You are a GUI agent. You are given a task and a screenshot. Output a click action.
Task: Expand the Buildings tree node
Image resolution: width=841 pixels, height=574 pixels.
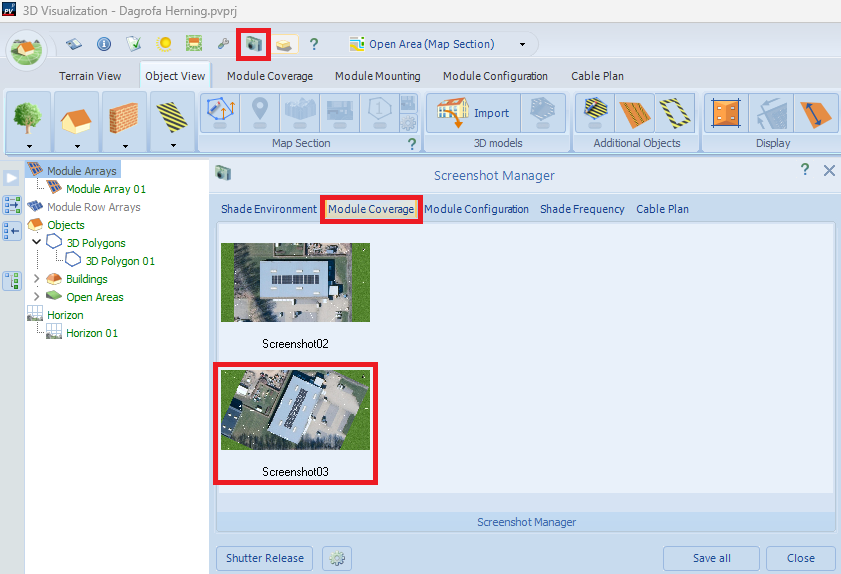click(x=38, y=279)
